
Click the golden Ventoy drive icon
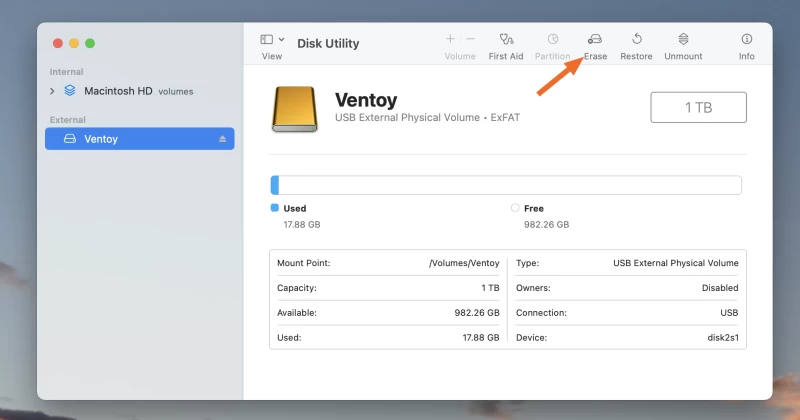click(x=296, y=109)
